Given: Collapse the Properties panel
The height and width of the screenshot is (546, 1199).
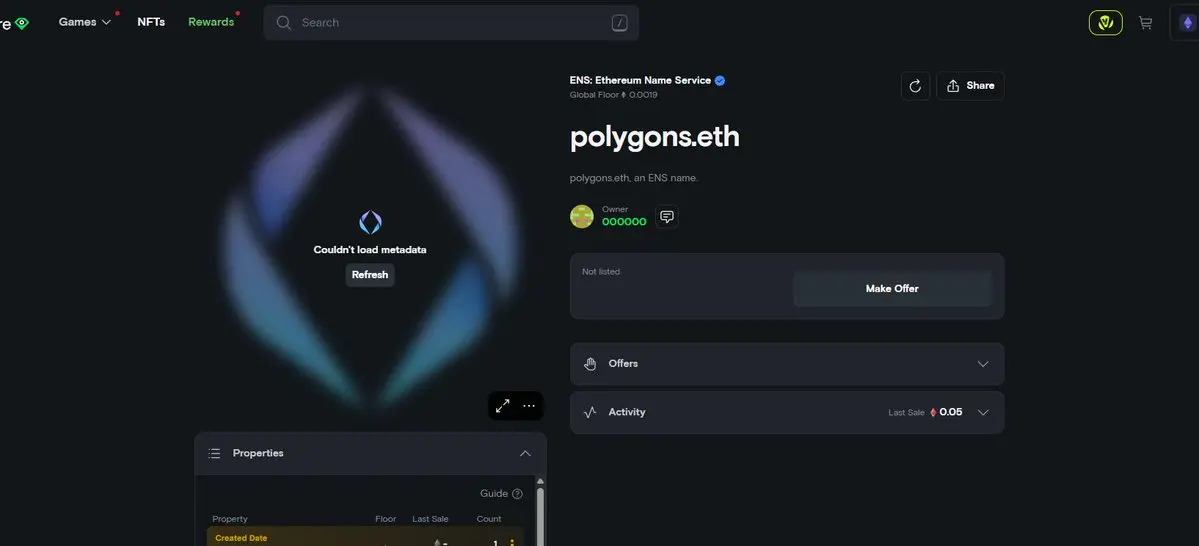Looking at the screenshot, I should [x=525, y=453].
